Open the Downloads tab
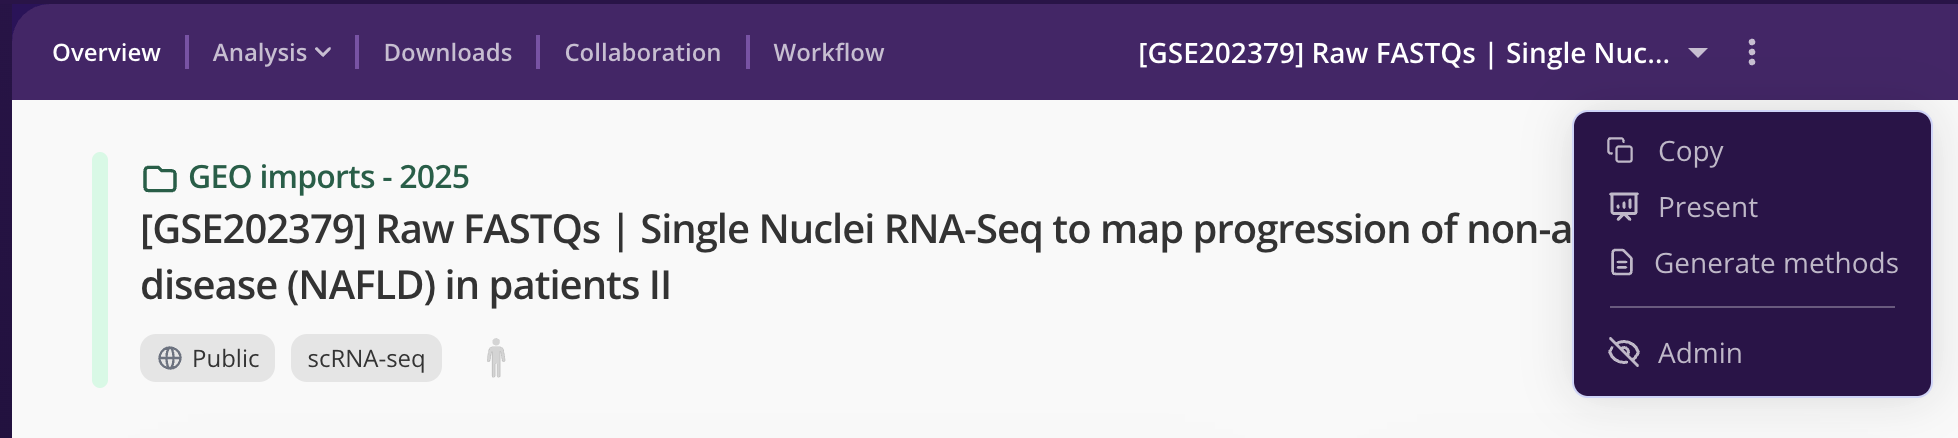Screen dimensions: 1958x438 [447, 52]
